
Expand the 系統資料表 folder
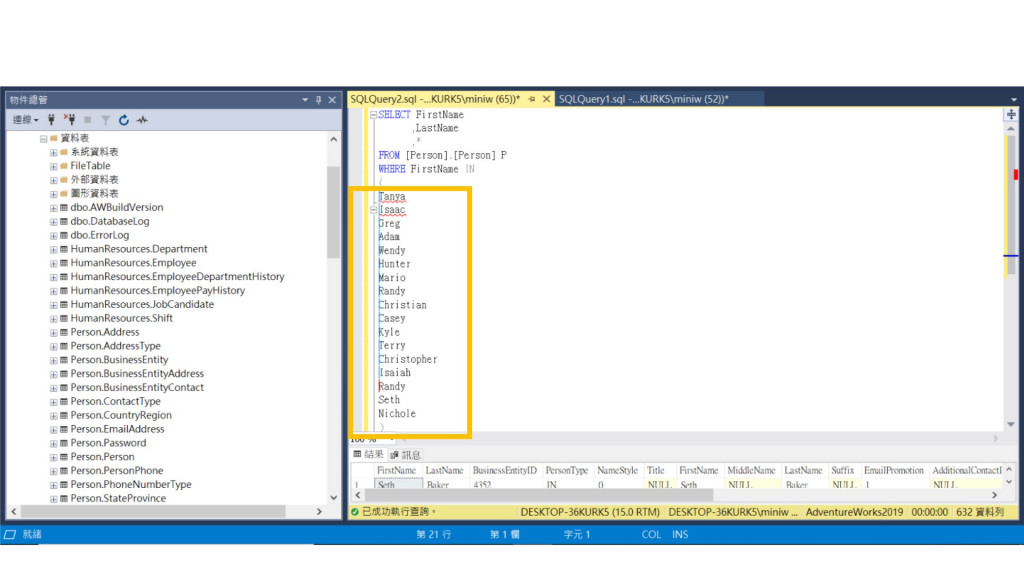point(54,153)
